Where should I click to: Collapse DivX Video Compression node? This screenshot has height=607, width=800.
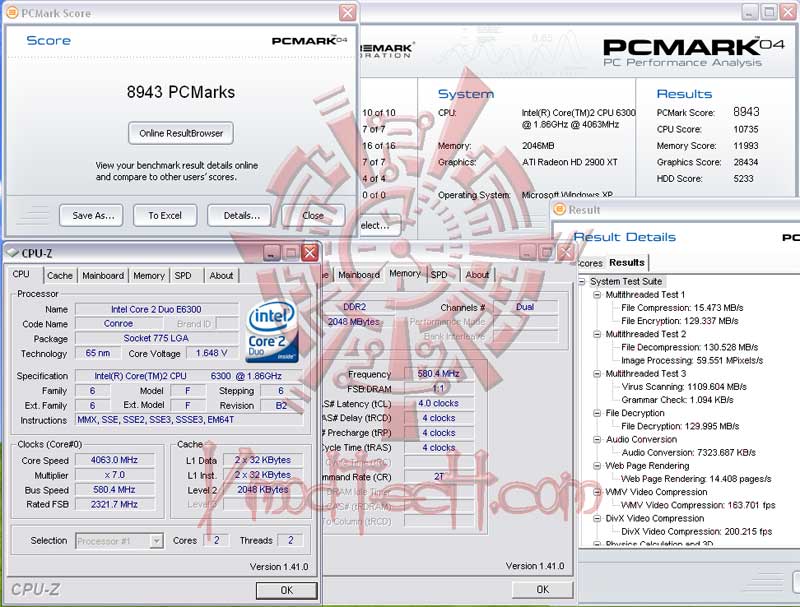[597, 519]
